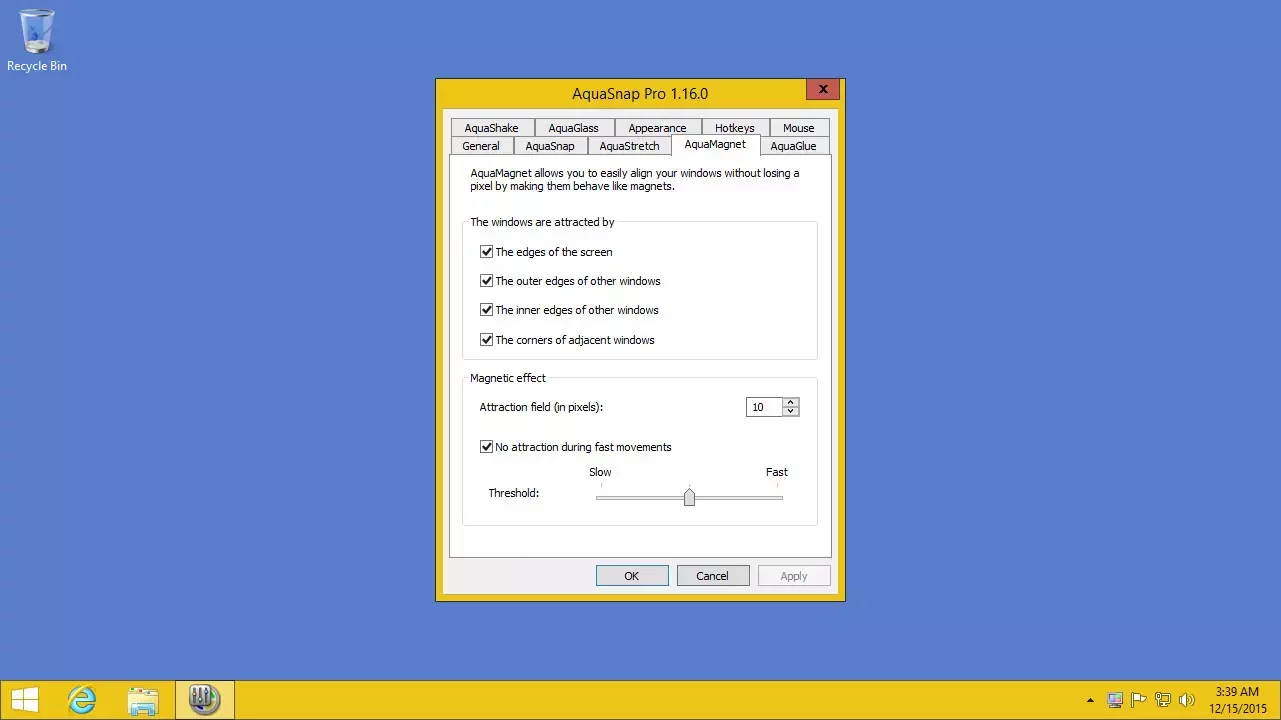
Task: Confirm settings with the OK button
Action: point(632,576)
